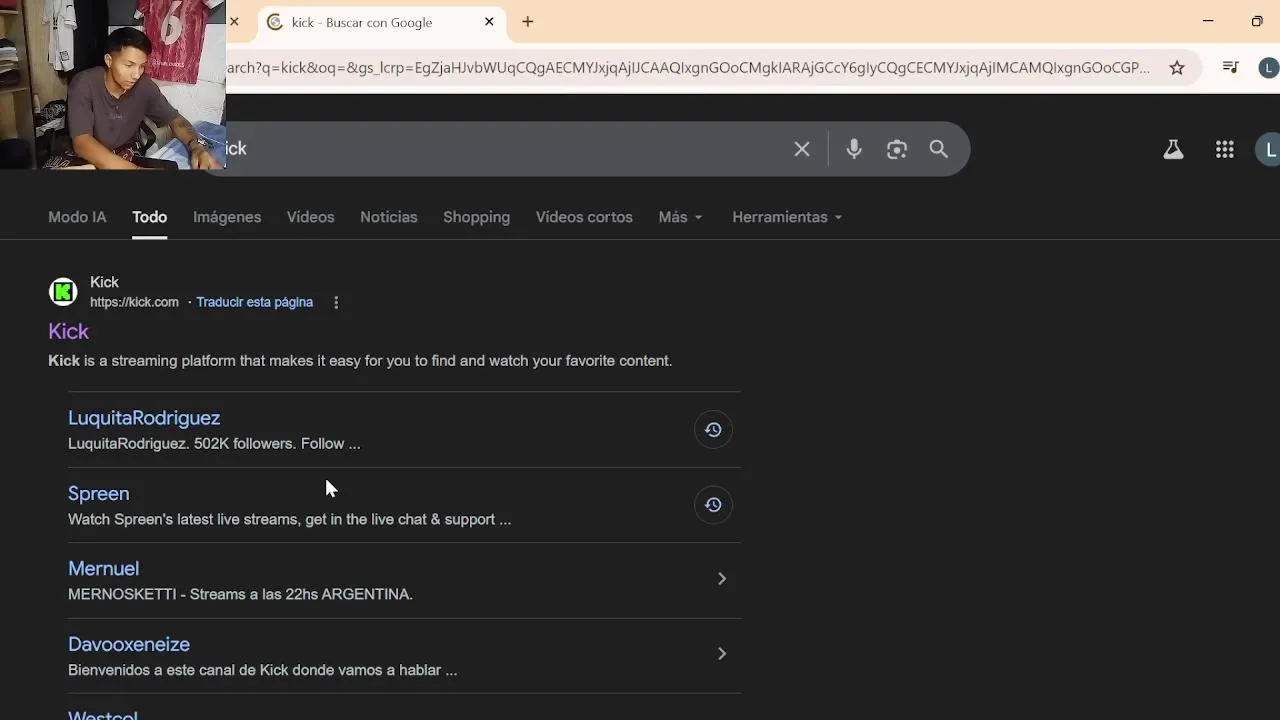Click the browser address bar URL
The height and width of the screenshot is (720, 1280).
tap(690, 68)
